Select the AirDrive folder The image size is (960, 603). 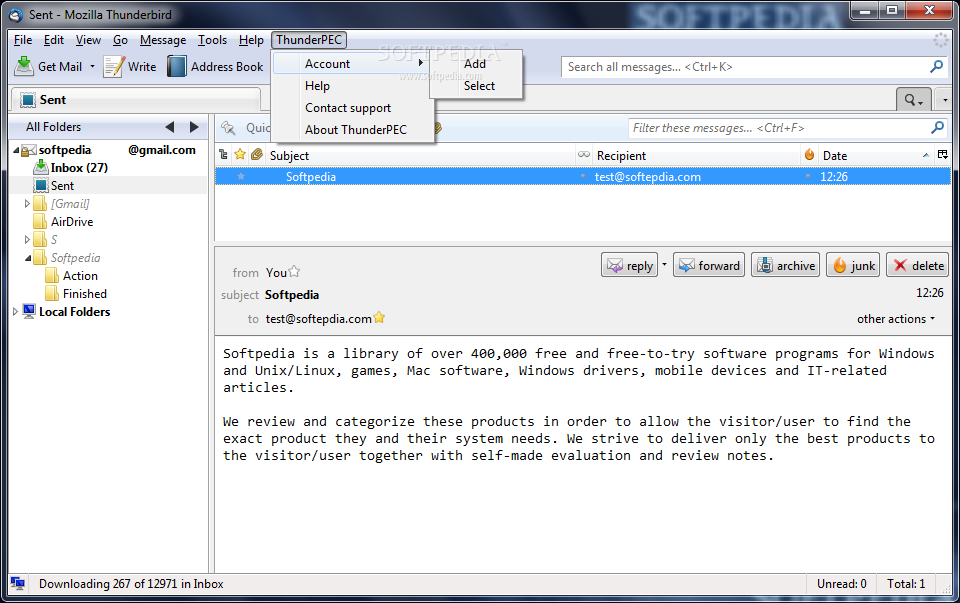click(x=72, y=222)
